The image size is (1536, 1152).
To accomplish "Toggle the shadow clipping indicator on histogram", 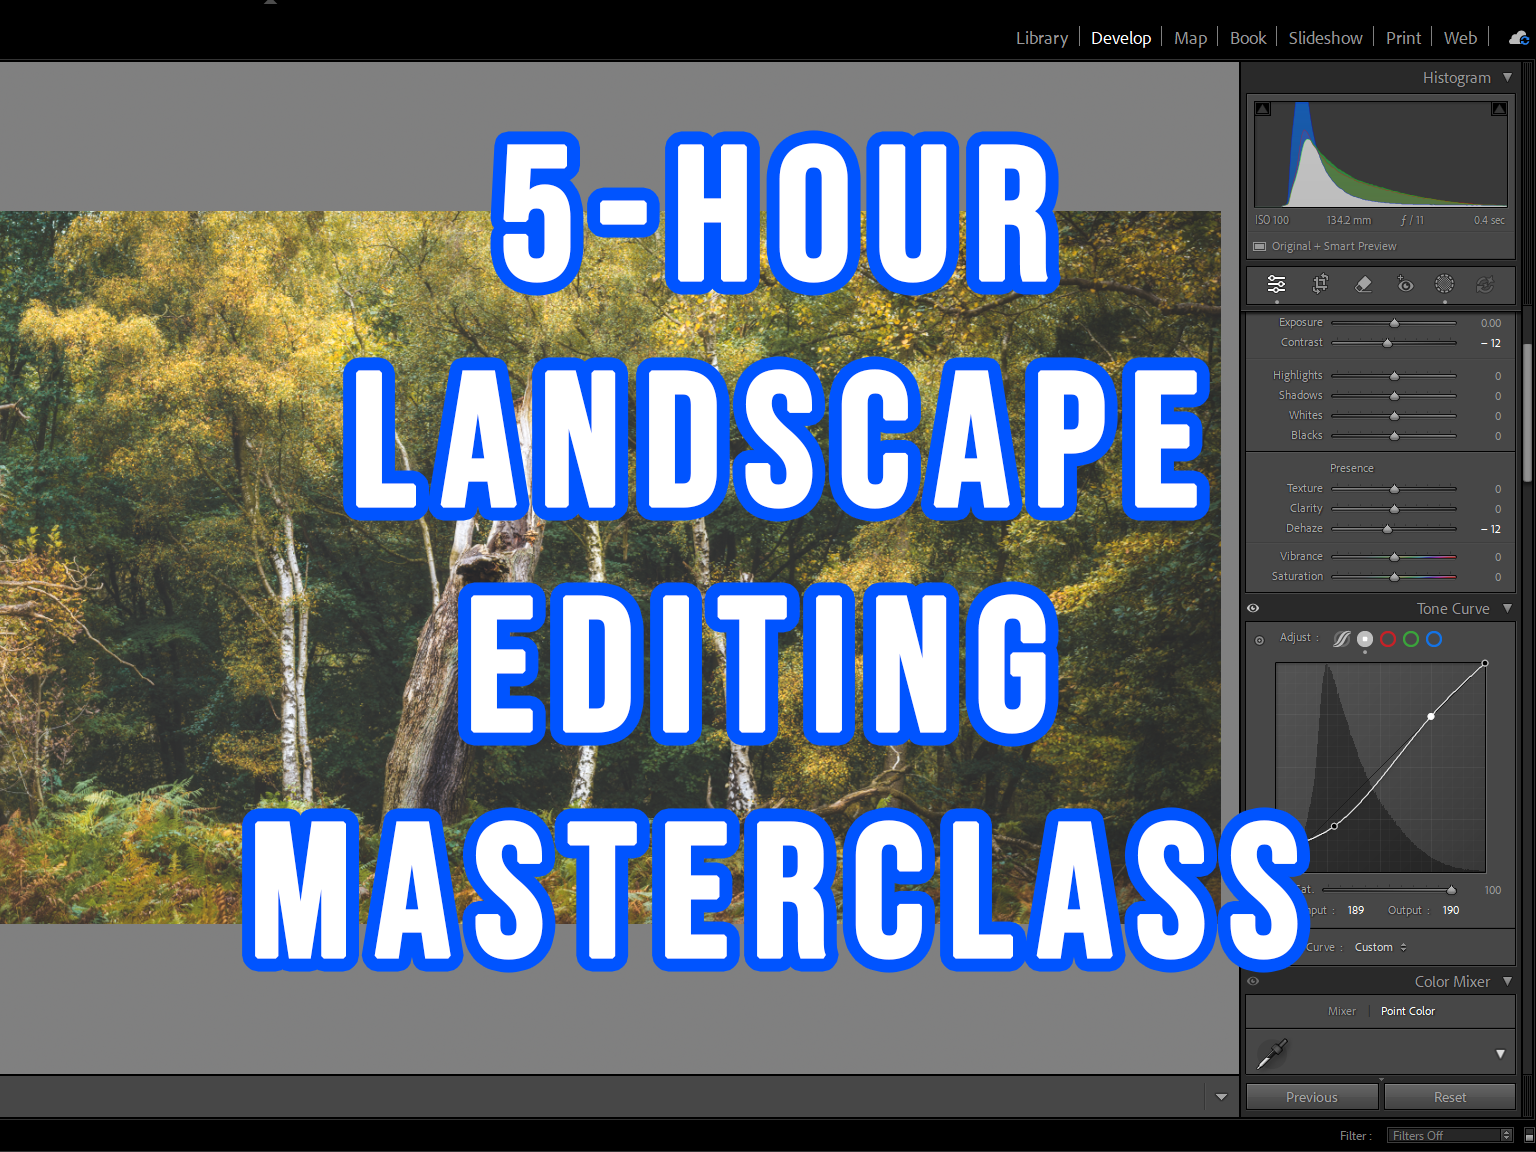I will pos(1262,108).
